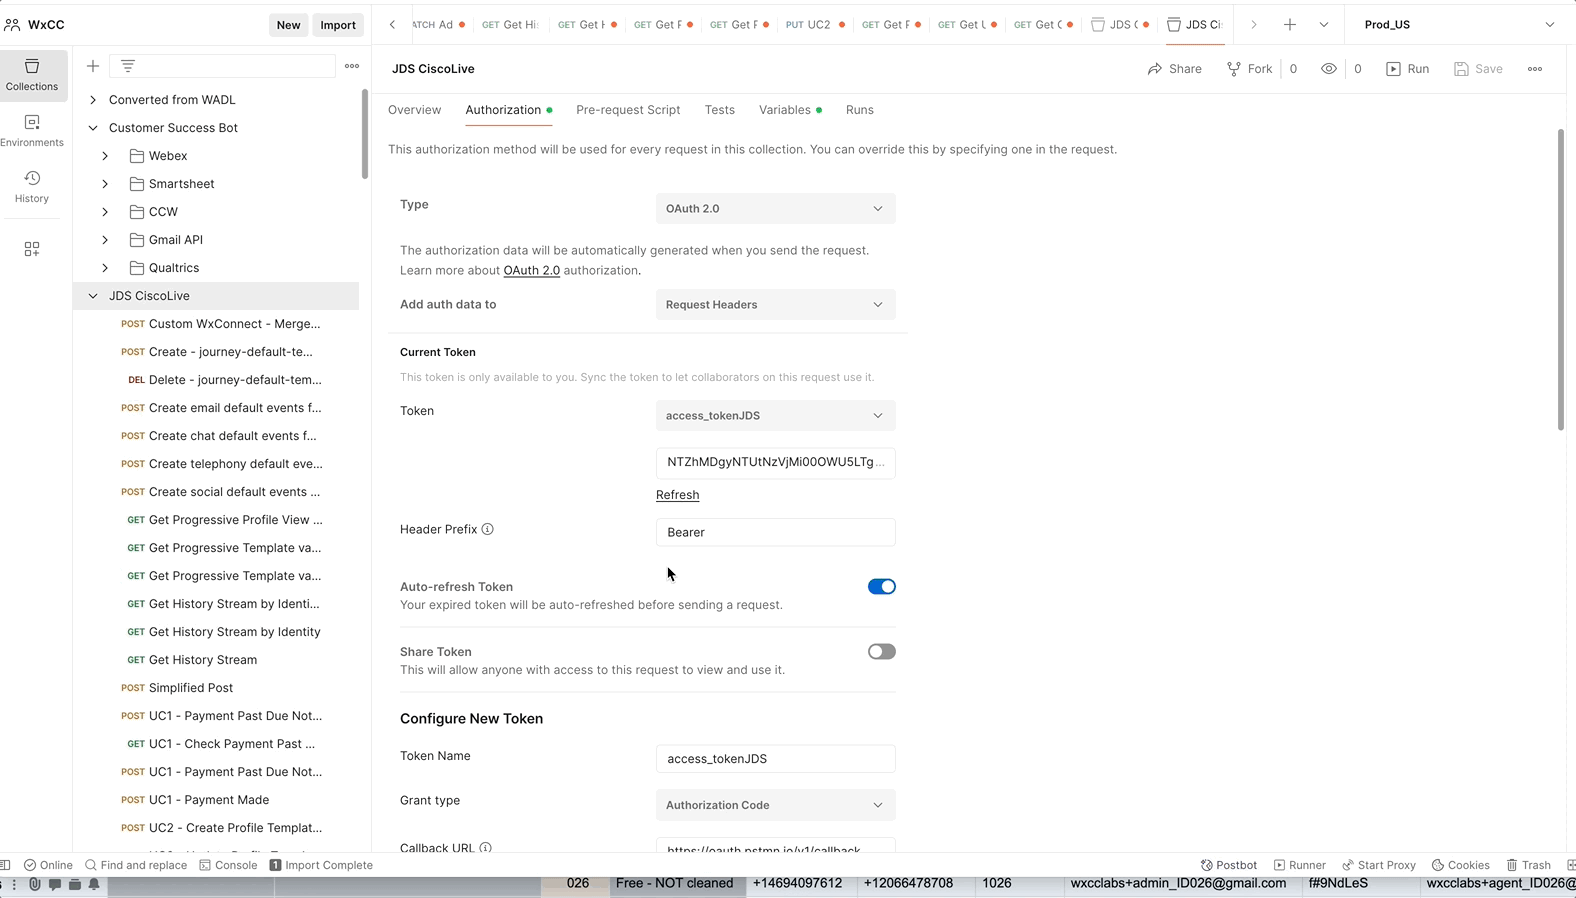Click the Online status indicator

pos(48,865)
